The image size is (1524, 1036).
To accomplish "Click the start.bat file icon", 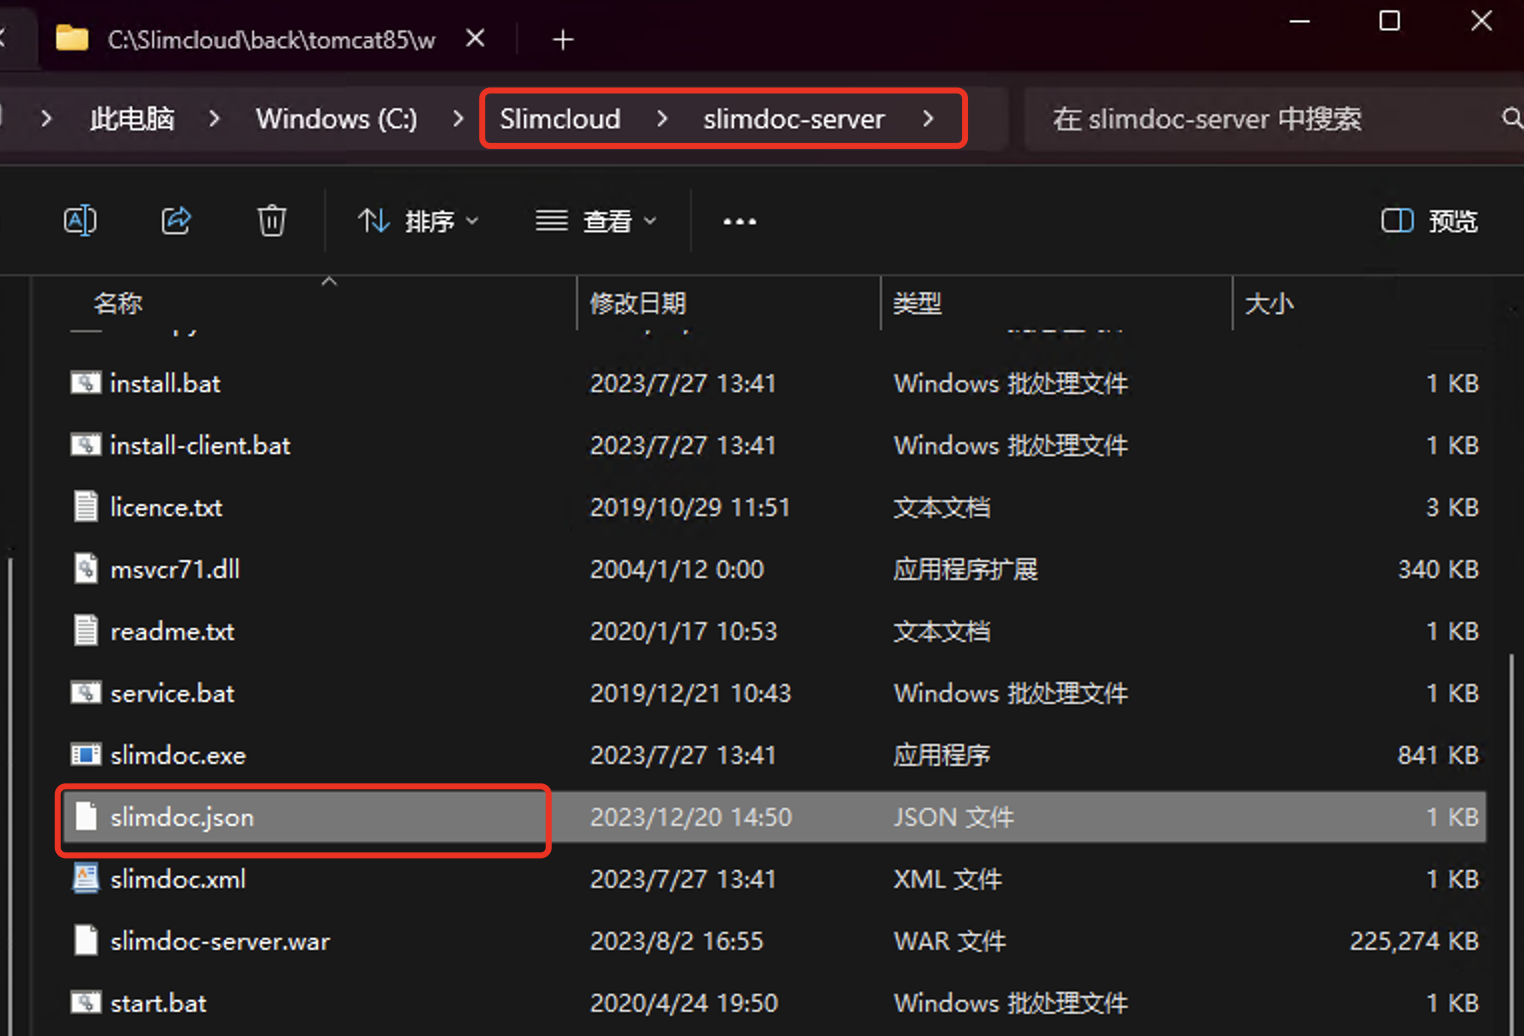I will 86,1003.
